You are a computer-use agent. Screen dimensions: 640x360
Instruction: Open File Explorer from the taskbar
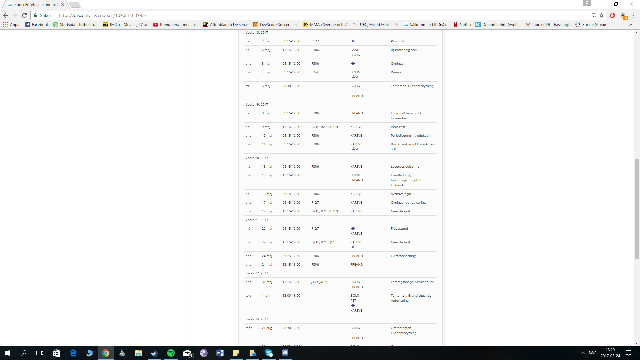coord(138,353)
